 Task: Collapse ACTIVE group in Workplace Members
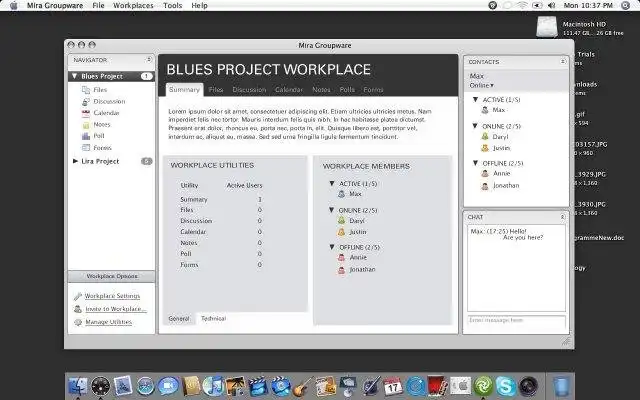332,184
